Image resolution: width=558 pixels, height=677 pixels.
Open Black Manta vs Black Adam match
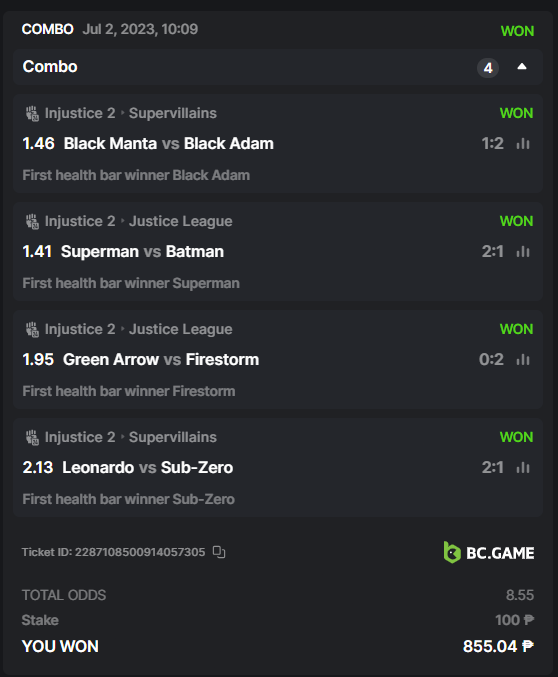click(x=168, y=143)
